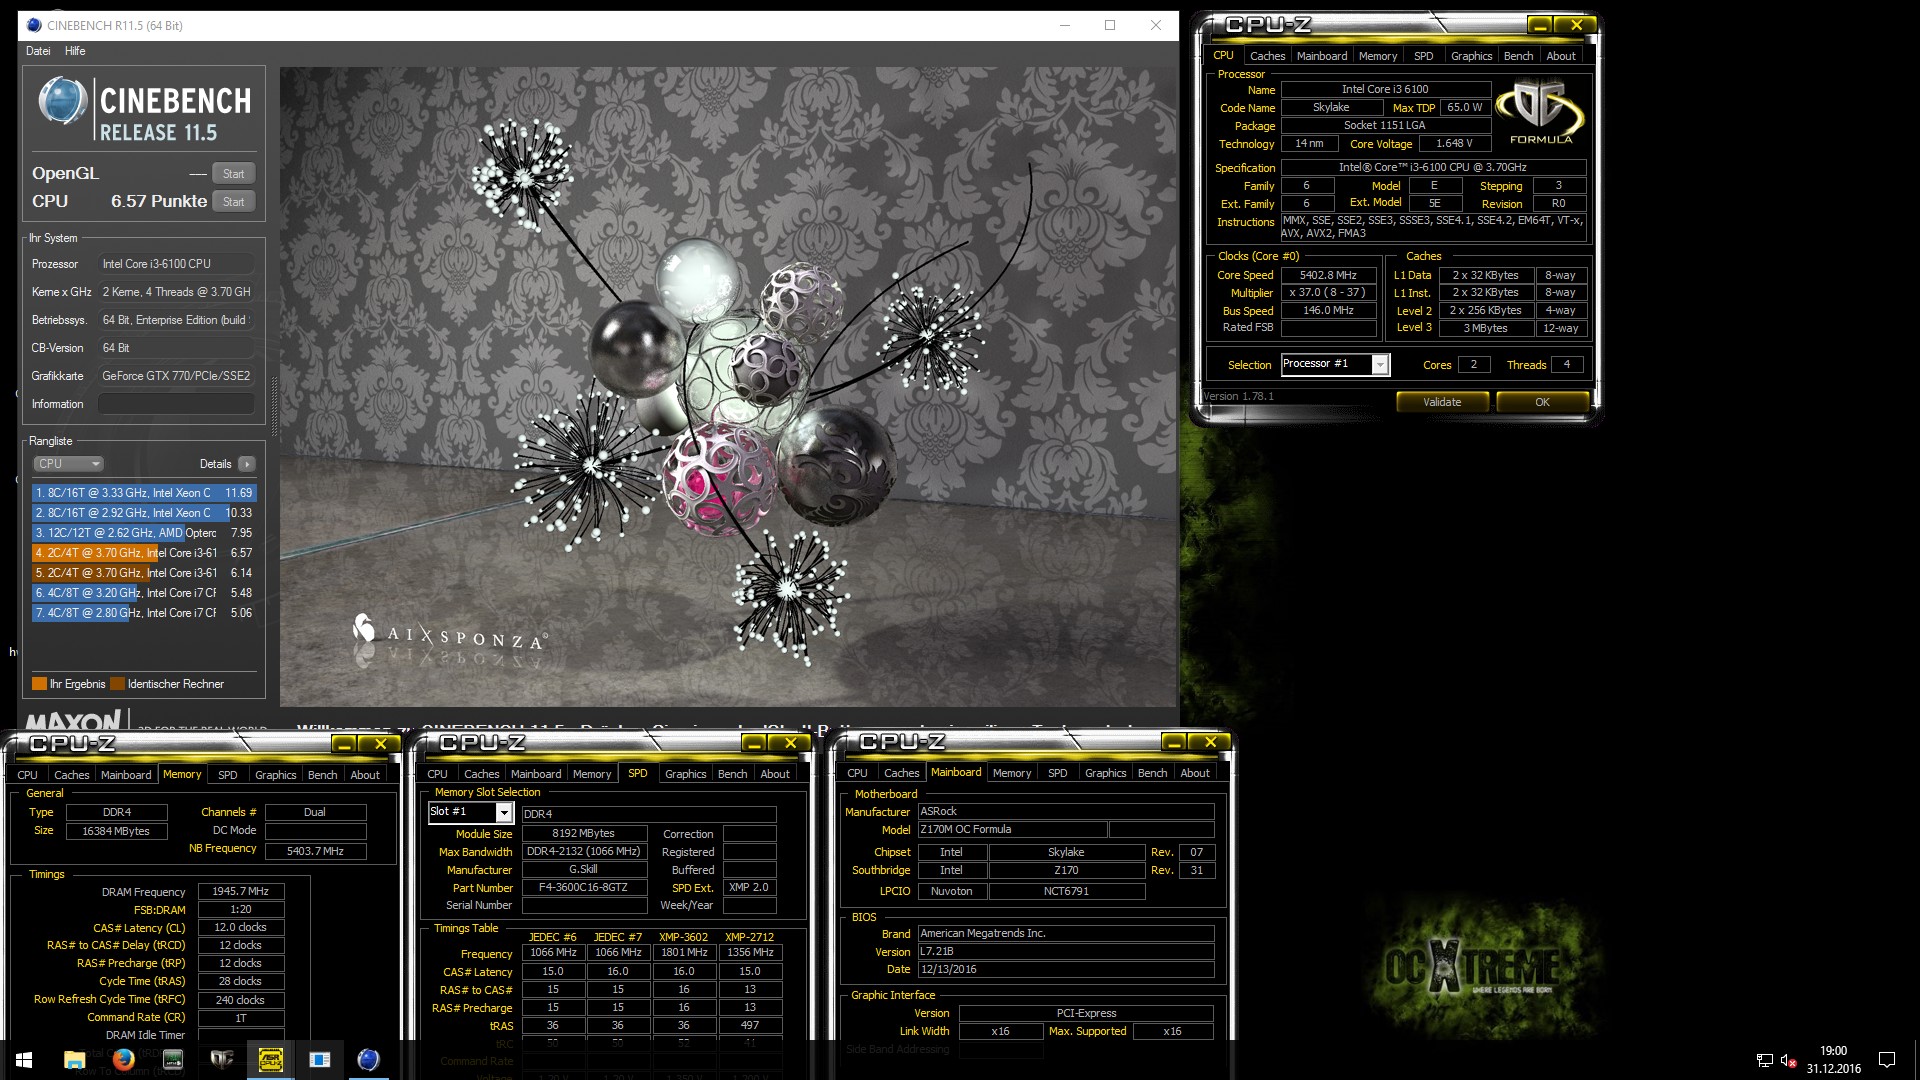Click the Cinebench globe logo
The width and height of the screenshot is (1920, 1080).
62,101
